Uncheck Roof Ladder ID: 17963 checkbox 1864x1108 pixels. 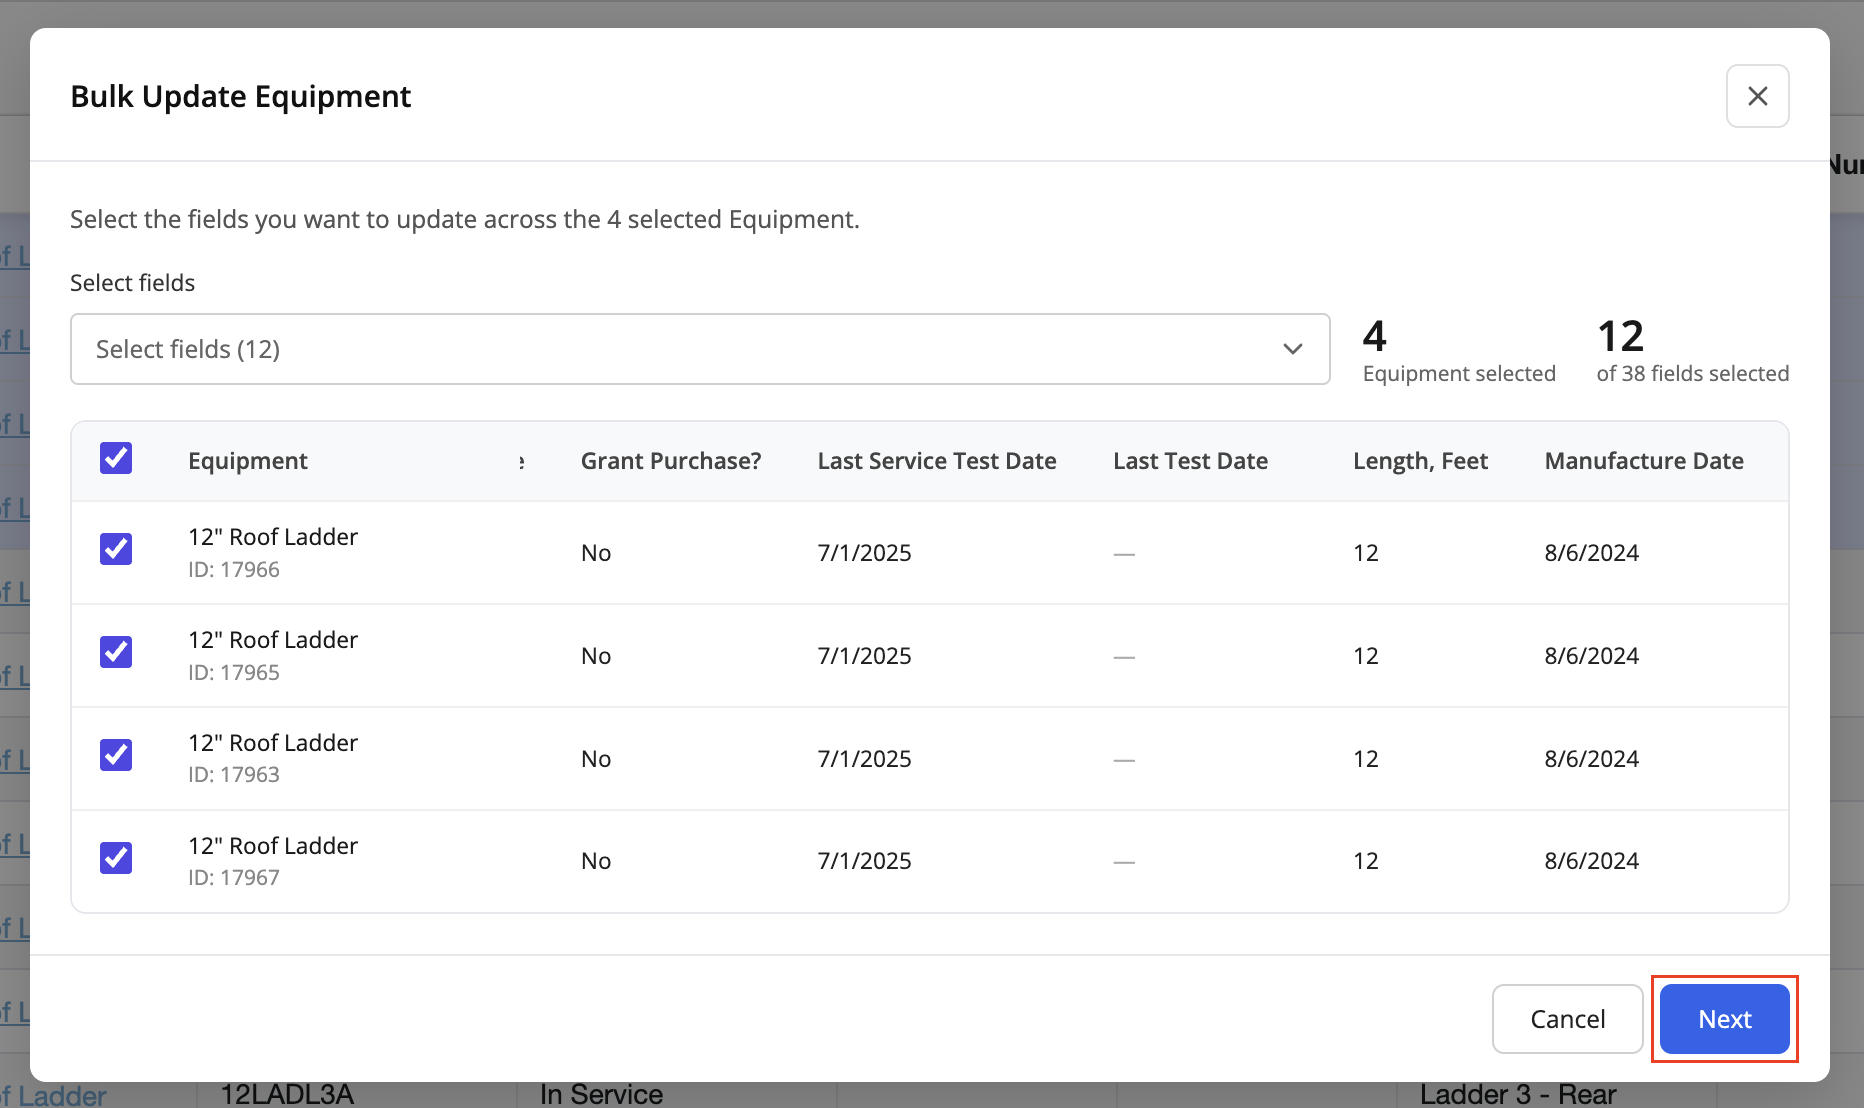click(x=116, y=755)
